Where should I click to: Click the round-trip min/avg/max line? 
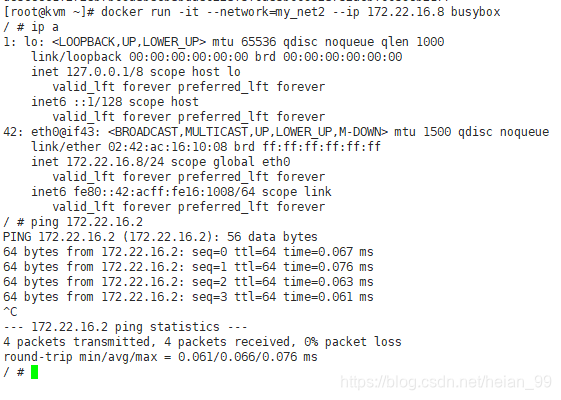tap(160, 357)
